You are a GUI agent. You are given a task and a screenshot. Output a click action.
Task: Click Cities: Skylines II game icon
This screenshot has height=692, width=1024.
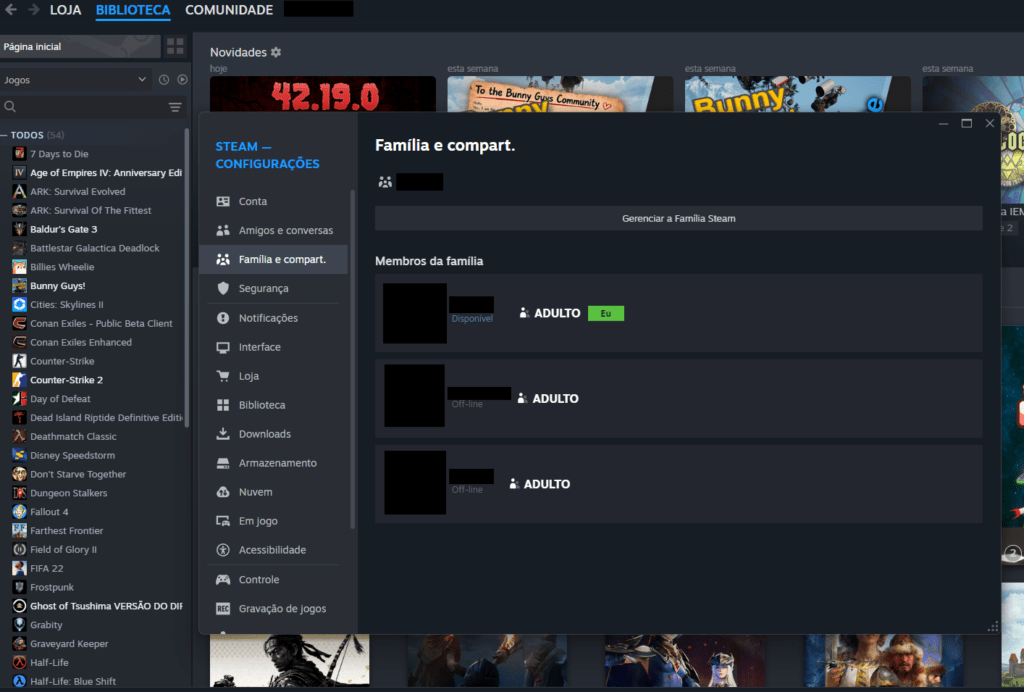point(20,304)
